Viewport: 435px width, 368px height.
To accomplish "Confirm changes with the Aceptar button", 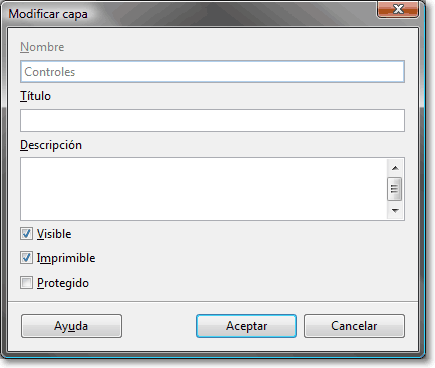I will [246, 326].
